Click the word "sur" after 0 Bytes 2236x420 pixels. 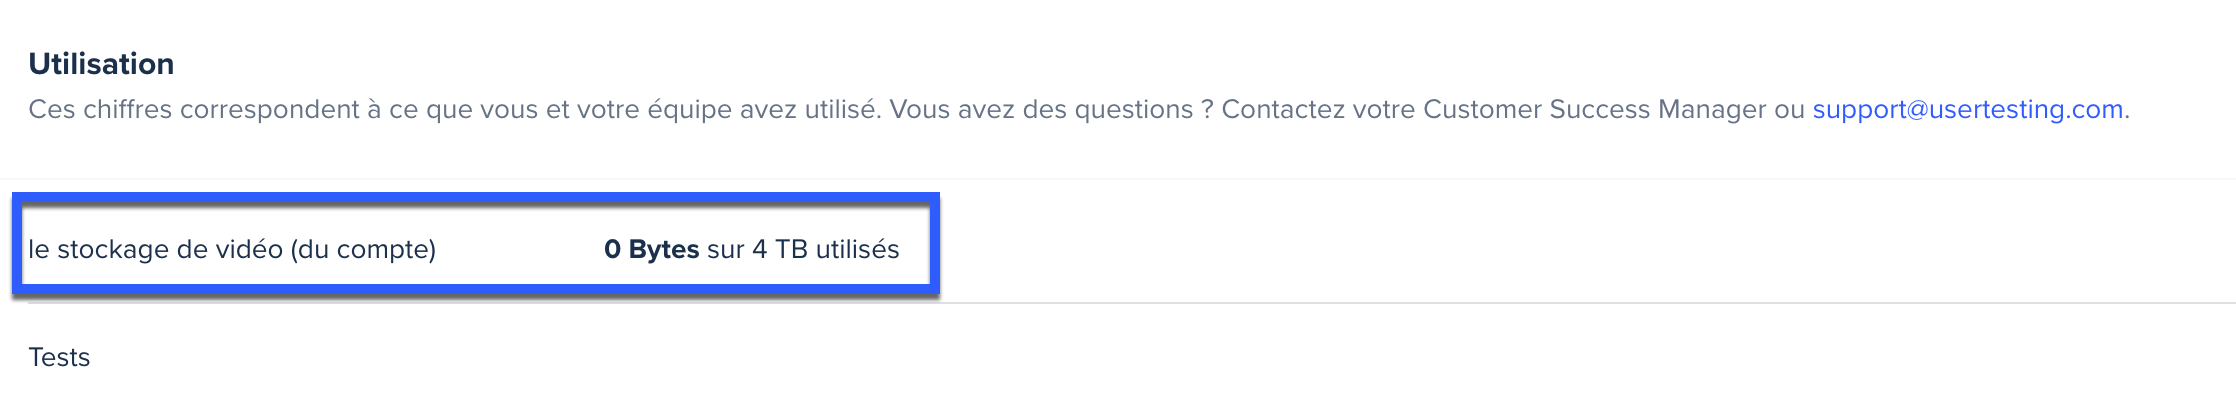point(725,249)
